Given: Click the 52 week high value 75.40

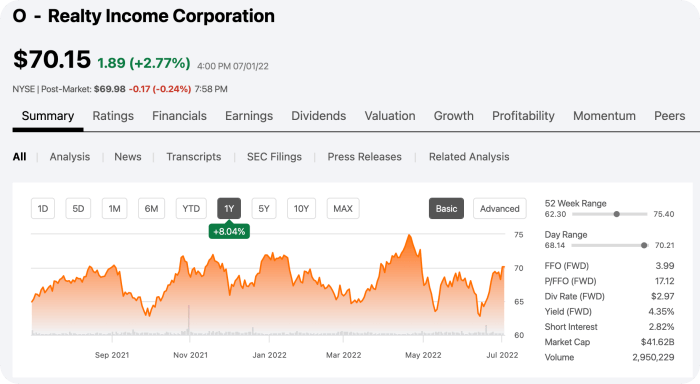Looking at the screenshot, I should point(663,214).
